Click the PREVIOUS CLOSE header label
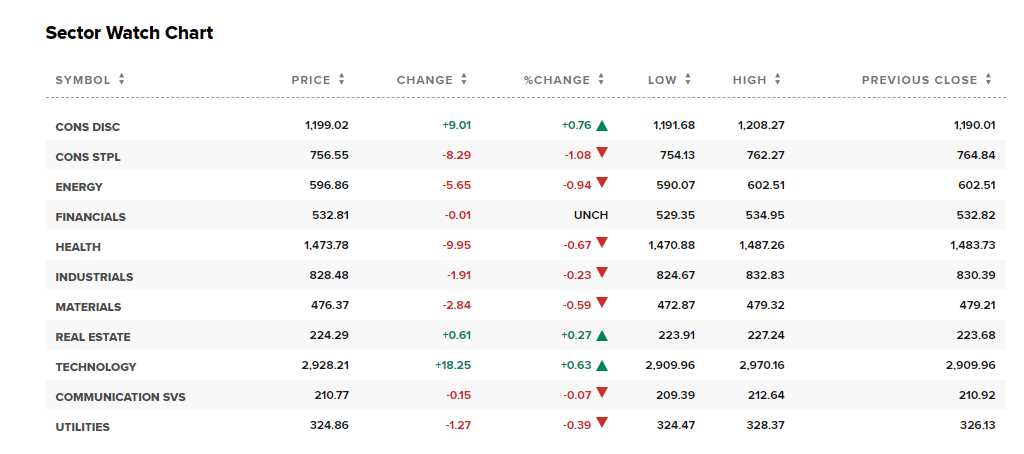This screenshot has width=1024, height=454. point(920,80)
